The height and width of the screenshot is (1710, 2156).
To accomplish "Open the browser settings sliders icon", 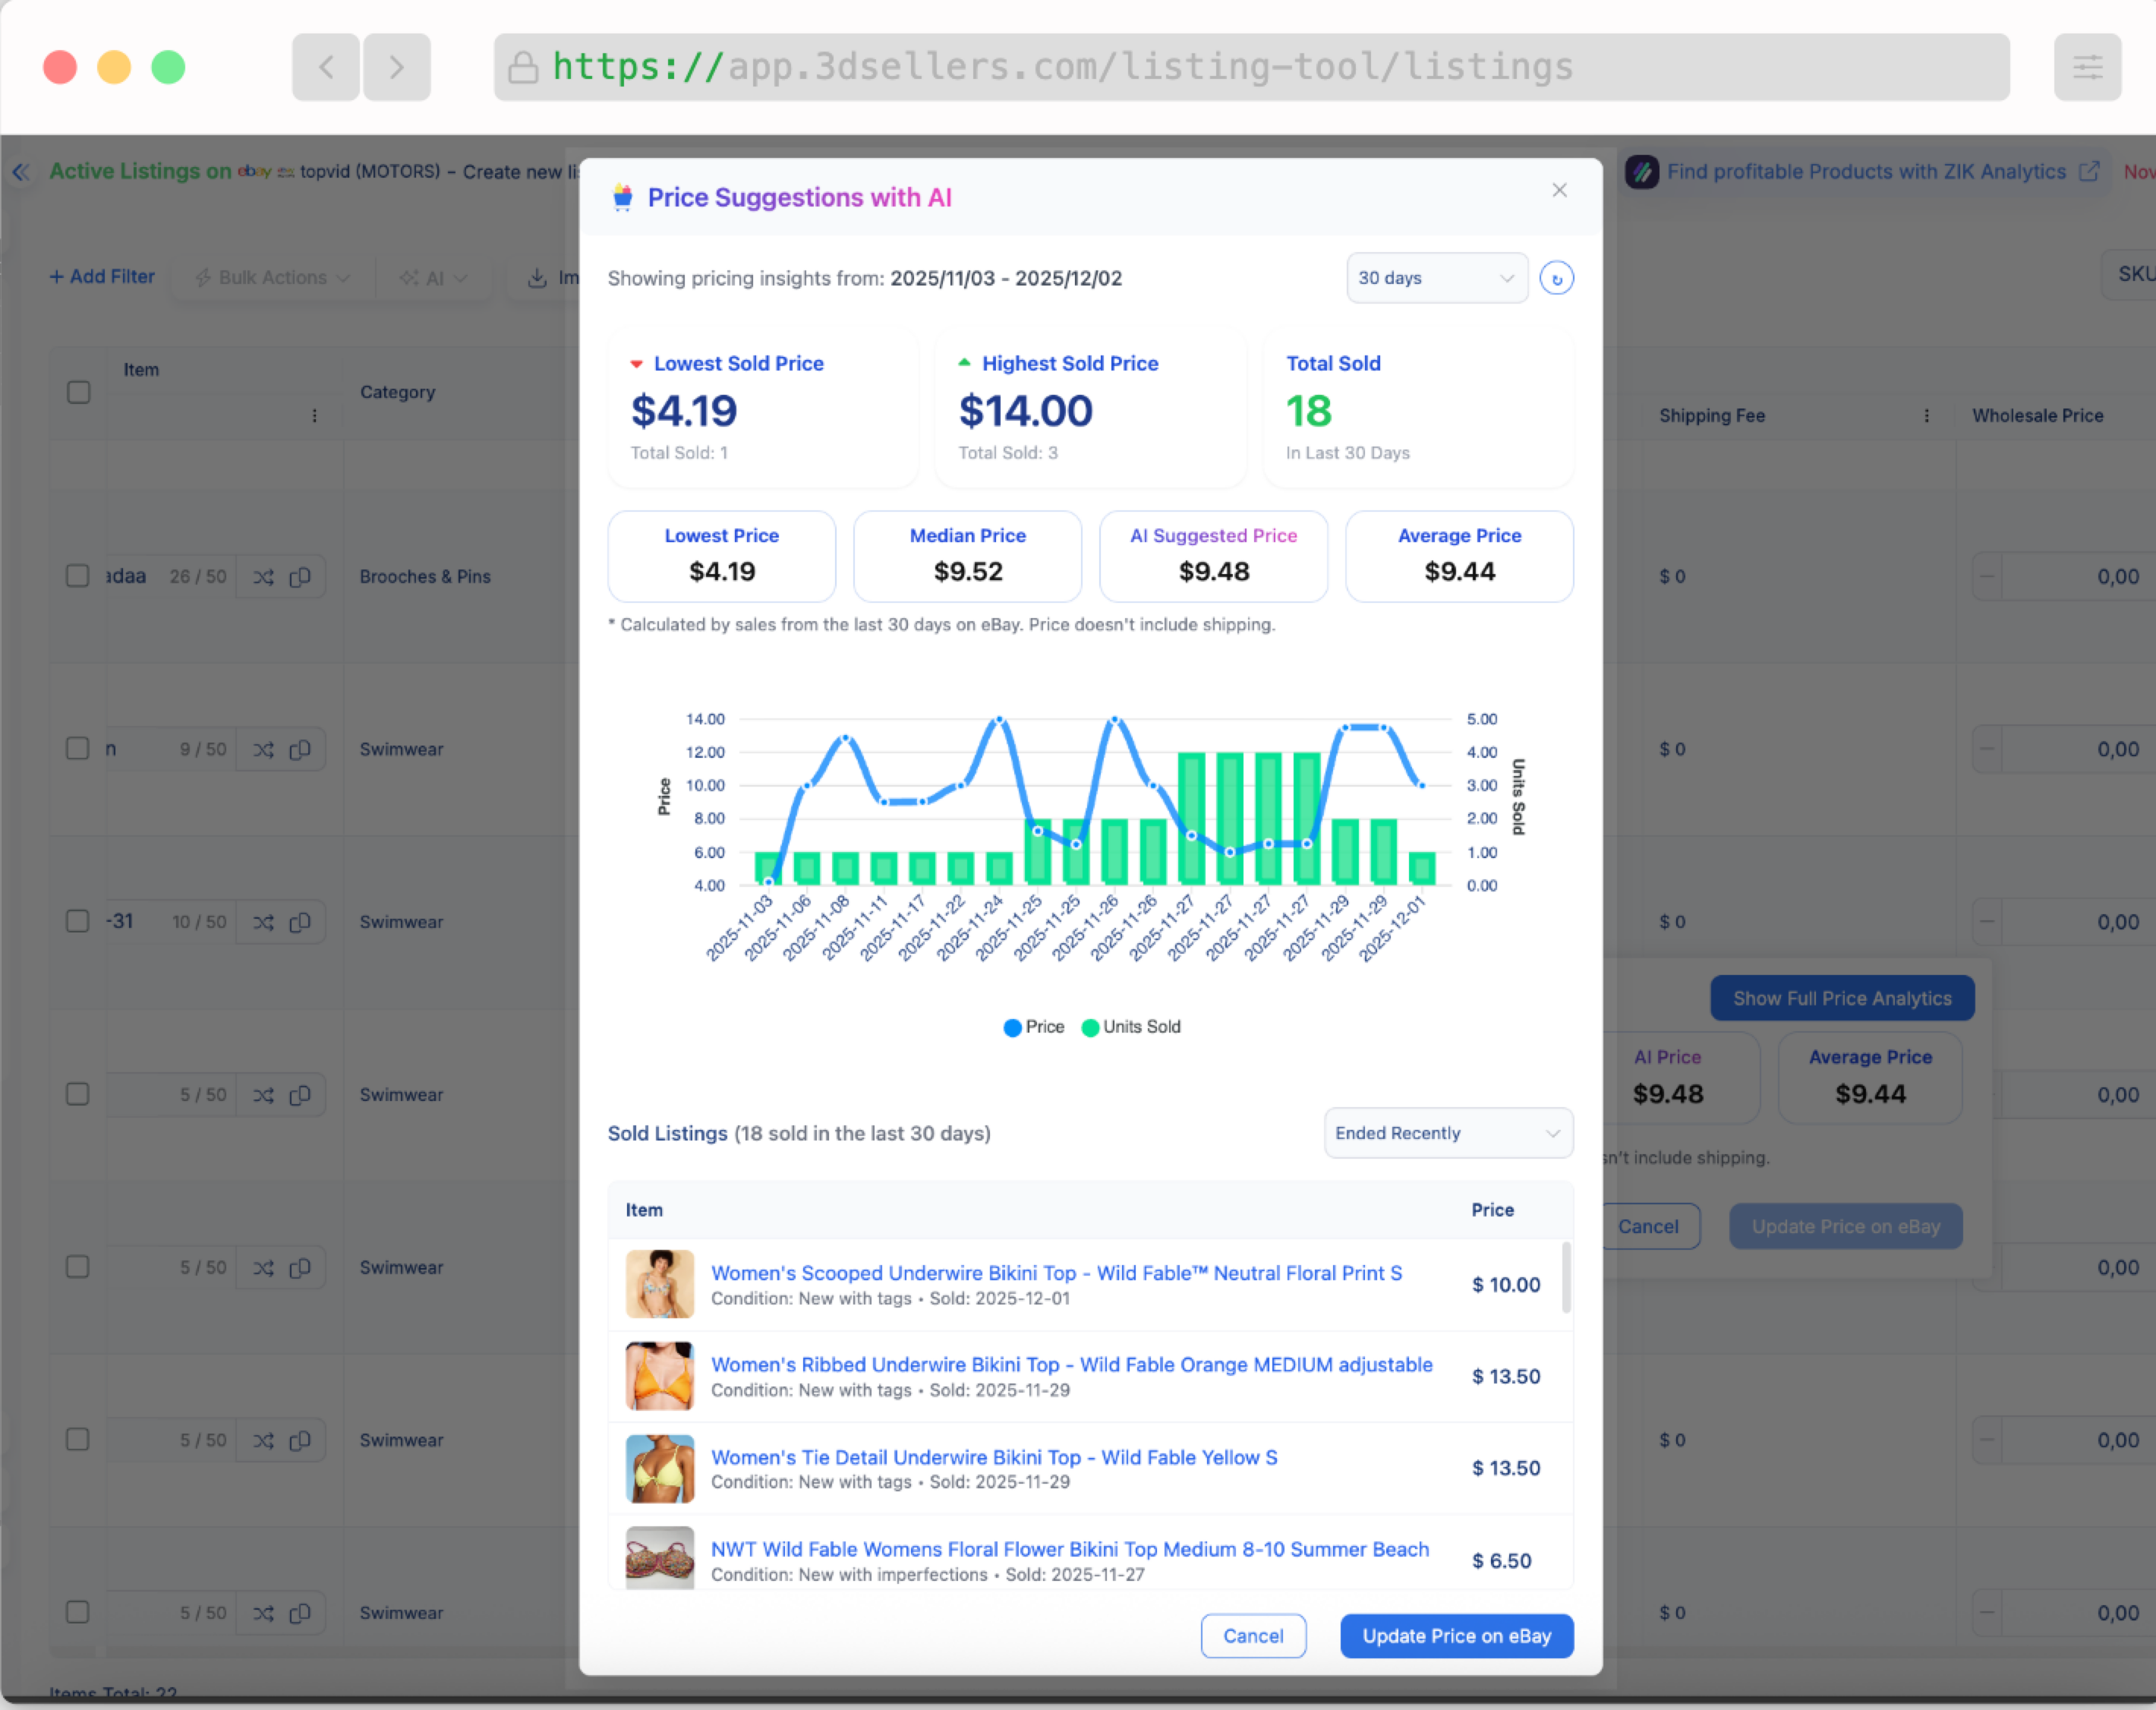I will tap(2087, 67).
